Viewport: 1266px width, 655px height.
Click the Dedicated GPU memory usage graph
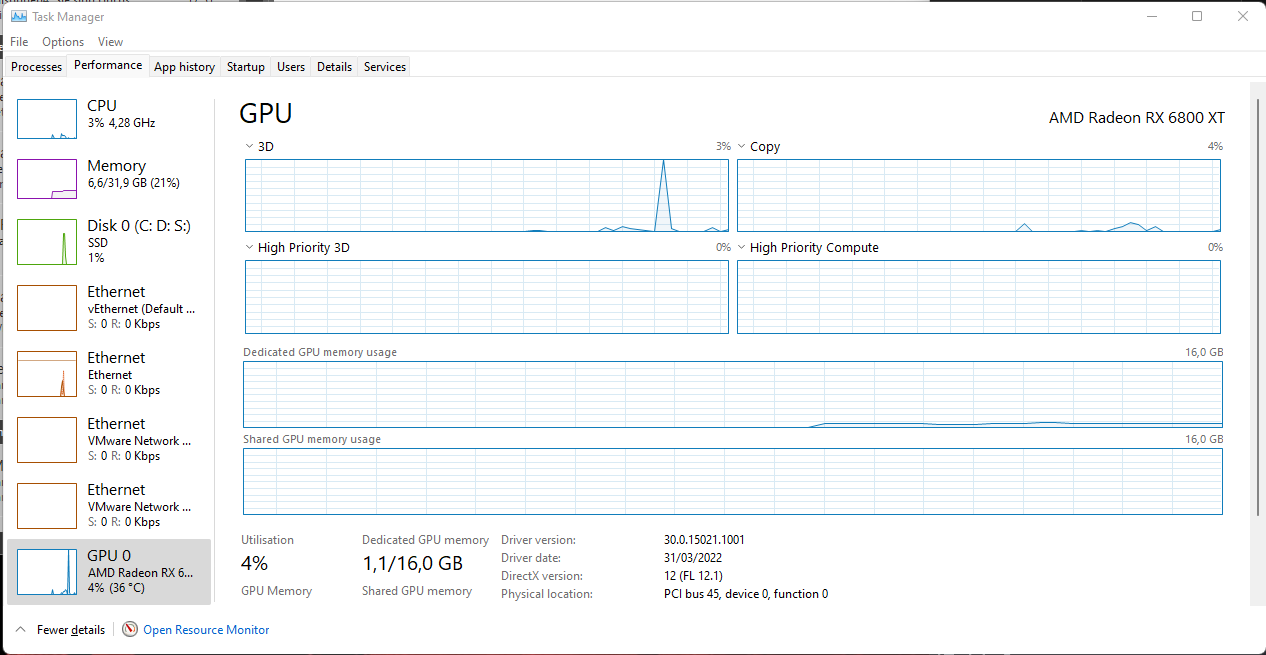click(733, 394)
